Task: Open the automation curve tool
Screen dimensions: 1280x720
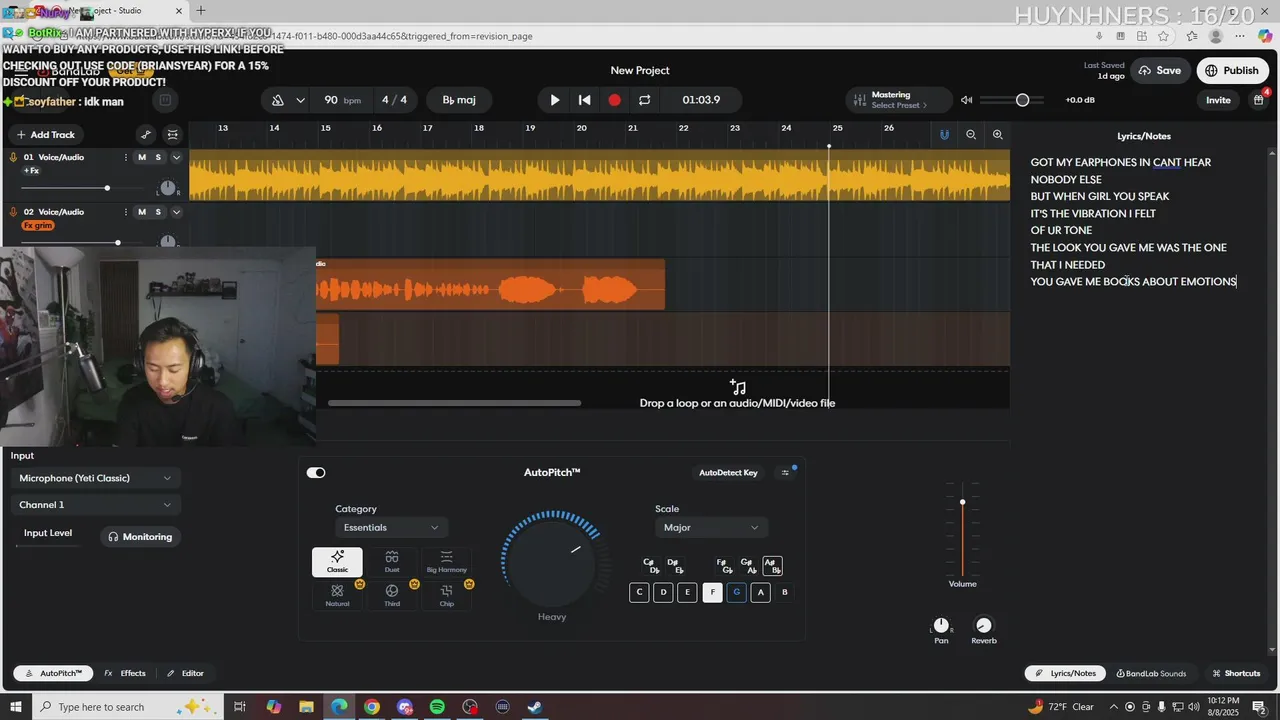Action: pyautogui.click(x=146, y=134)
